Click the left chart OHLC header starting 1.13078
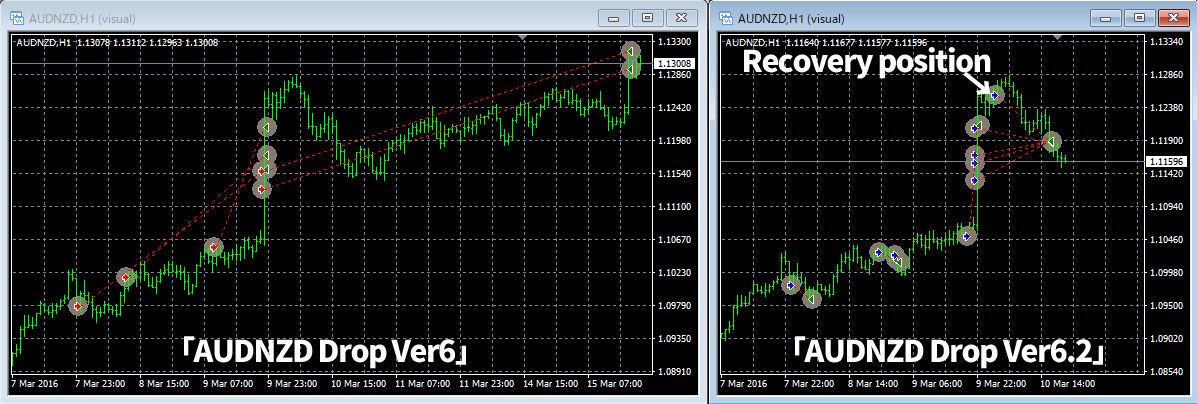 click(x=117, y=43)
